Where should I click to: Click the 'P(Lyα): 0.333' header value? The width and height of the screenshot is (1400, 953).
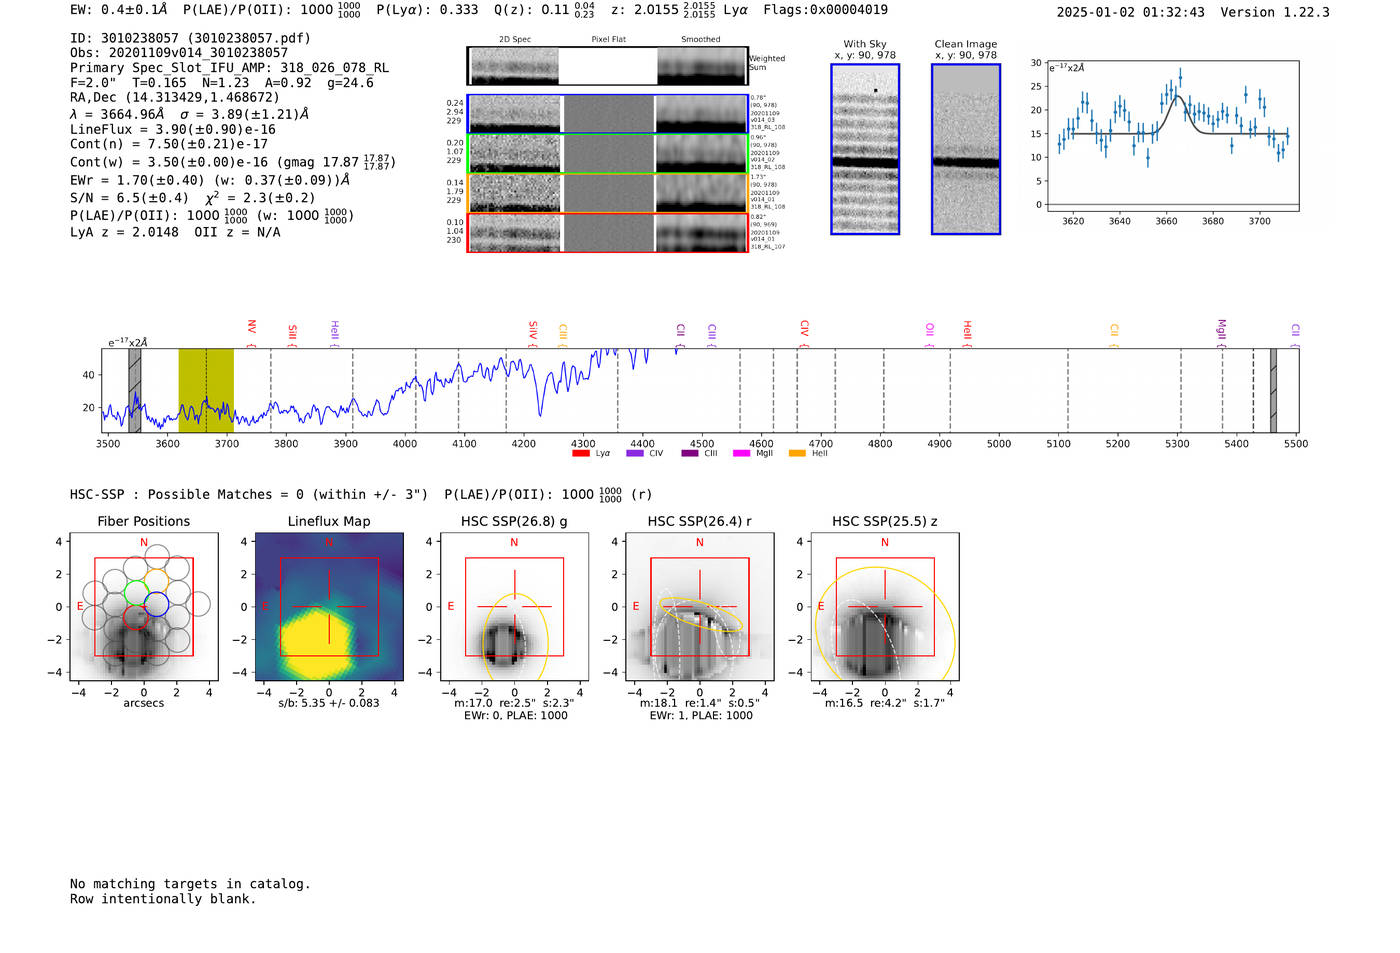pos(427,10)
